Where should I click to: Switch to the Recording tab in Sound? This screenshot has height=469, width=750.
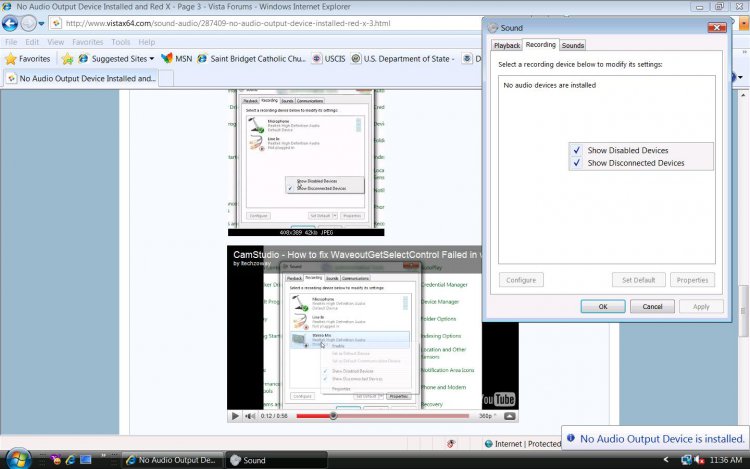click(540, 44)
